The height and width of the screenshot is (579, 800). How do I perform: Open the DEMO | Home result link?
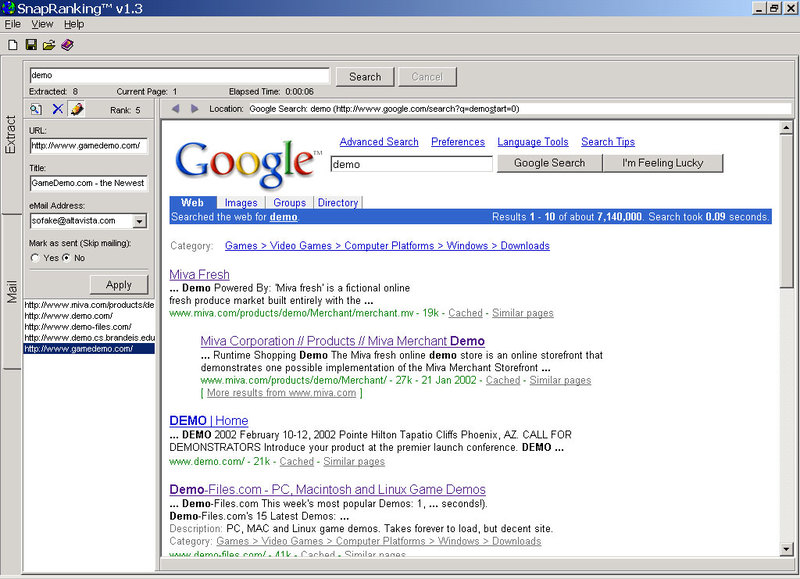tap(209, 420)
